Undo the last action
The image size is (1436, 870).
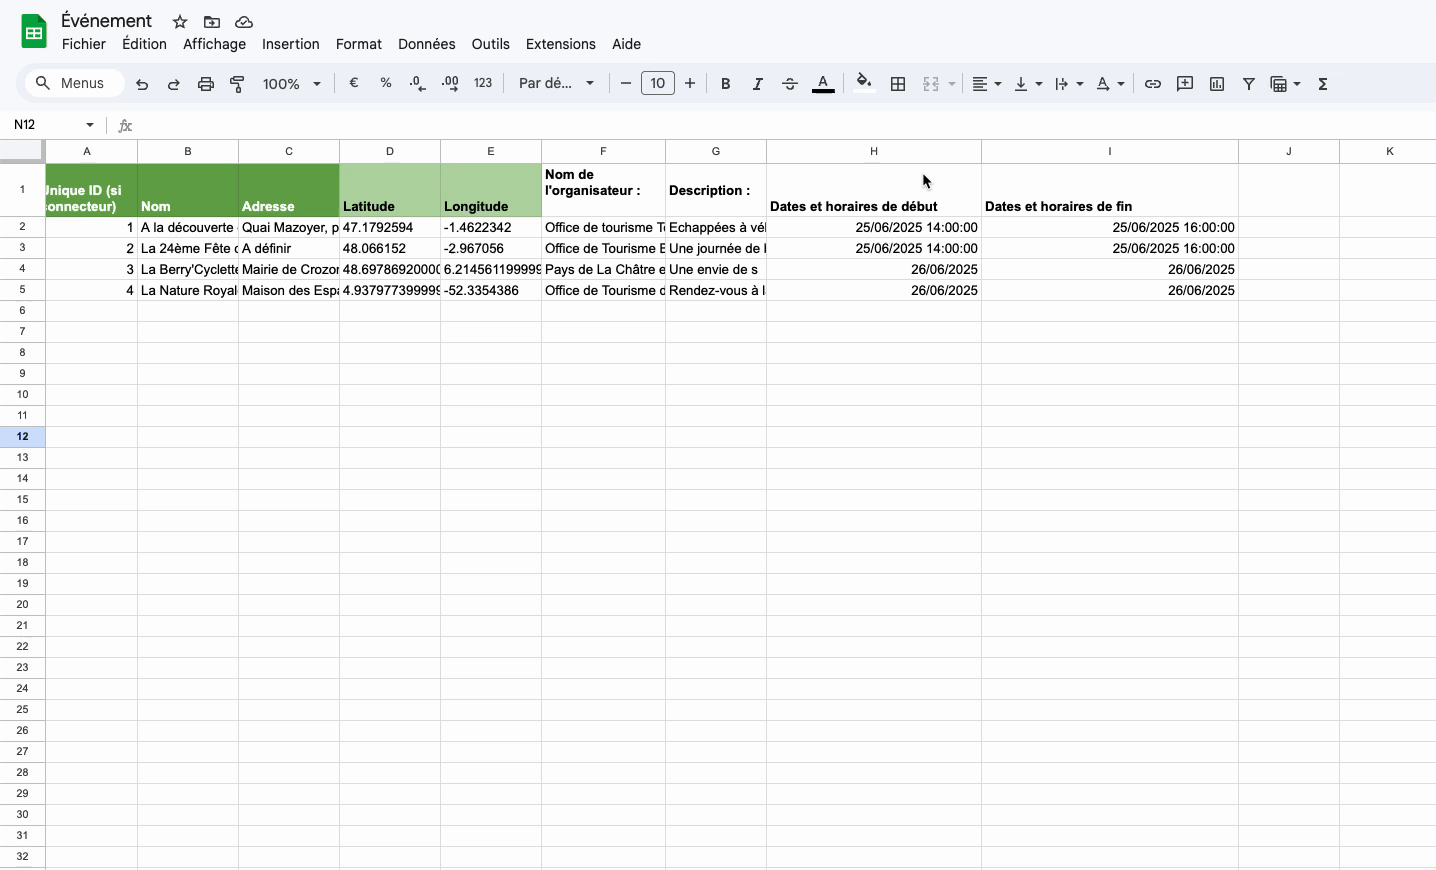142,84
